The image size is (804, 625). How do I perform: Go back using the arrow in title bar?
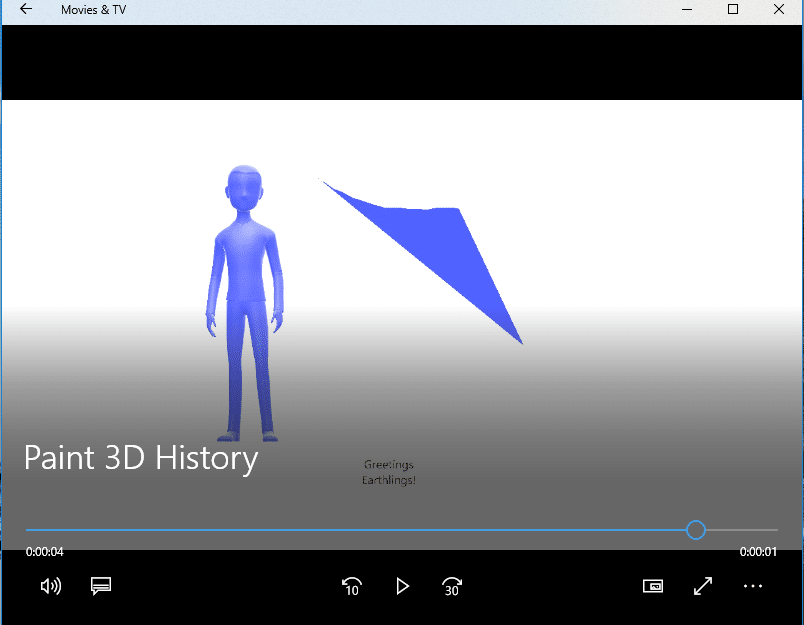(x=26, y=9)
